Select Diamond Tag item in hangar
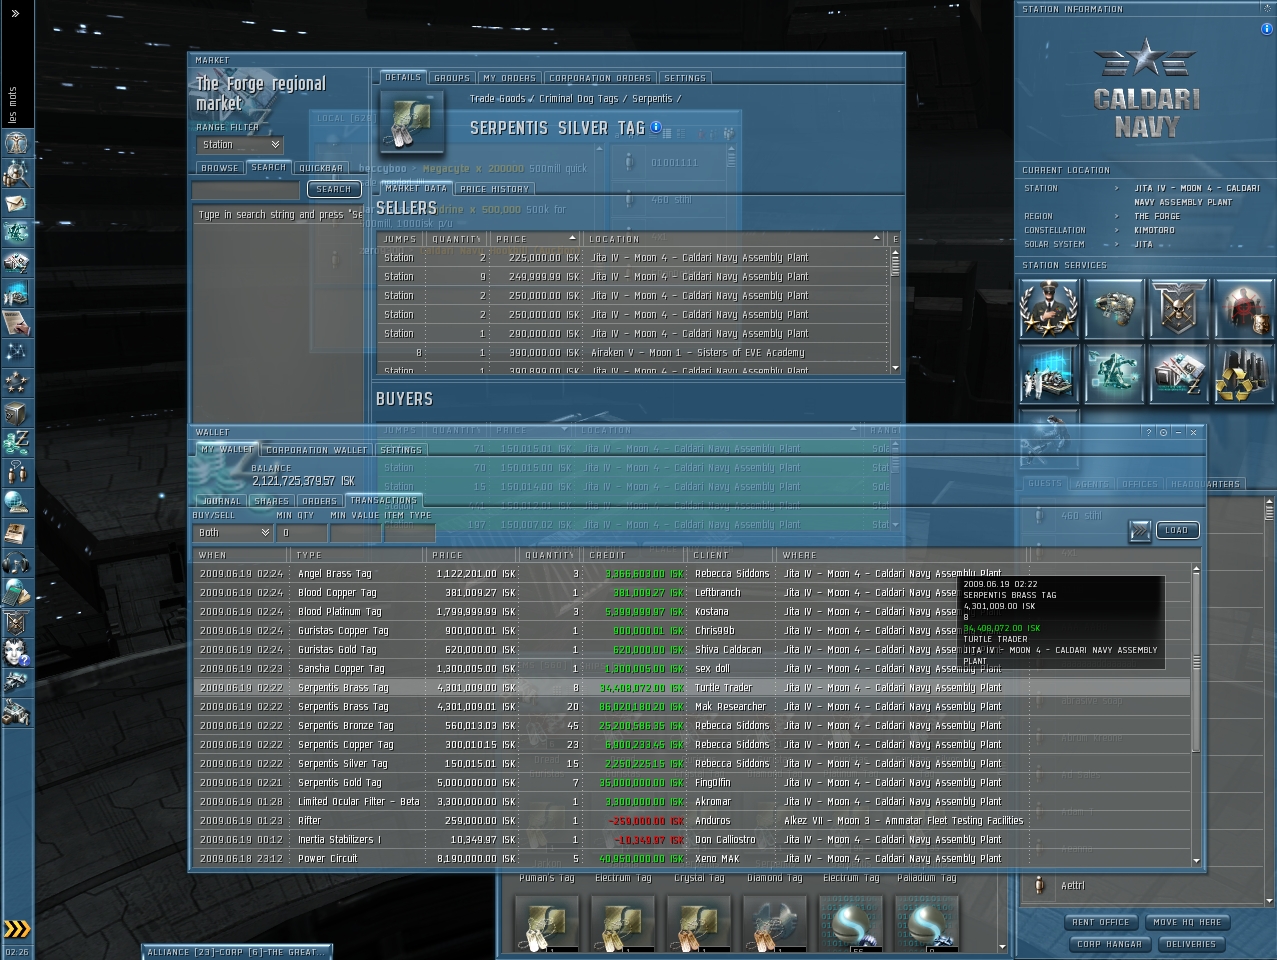The image size is (1277, 960). 775,922
